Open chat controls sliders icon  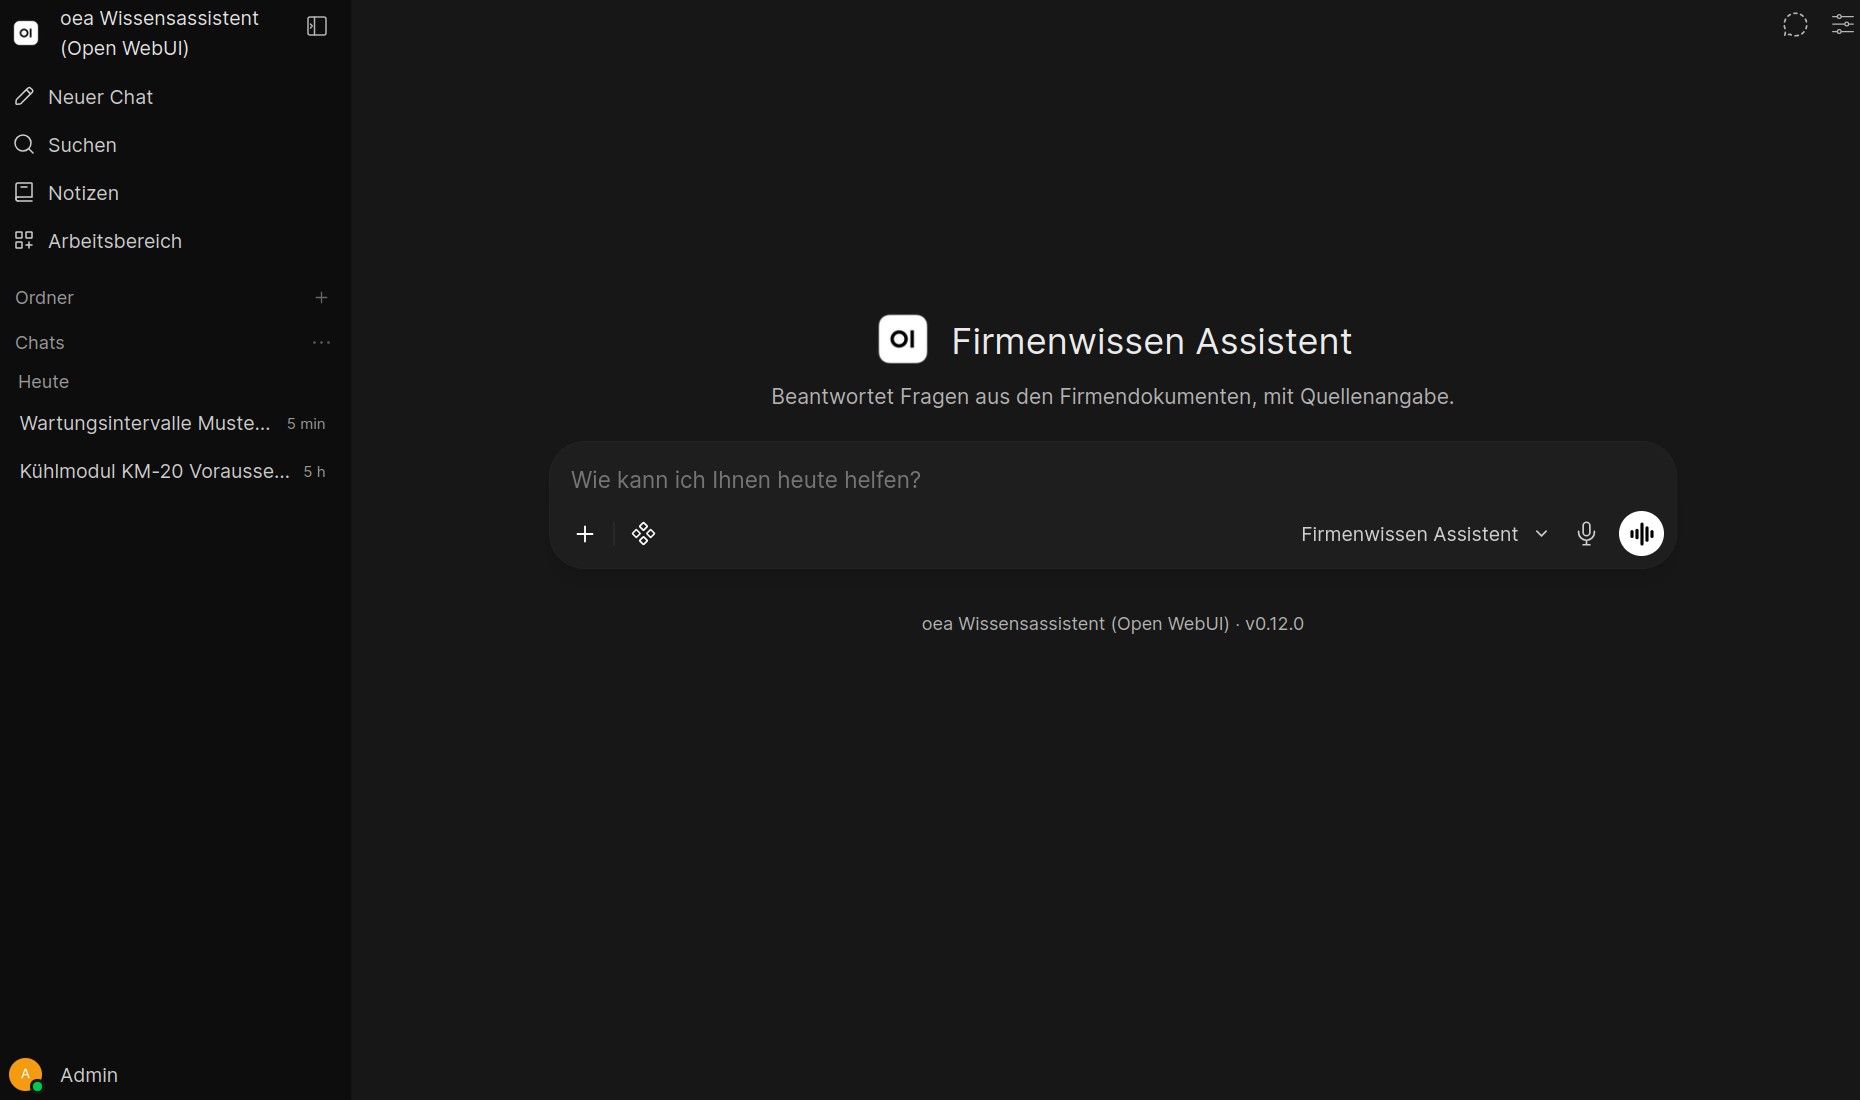(1842, 25)
